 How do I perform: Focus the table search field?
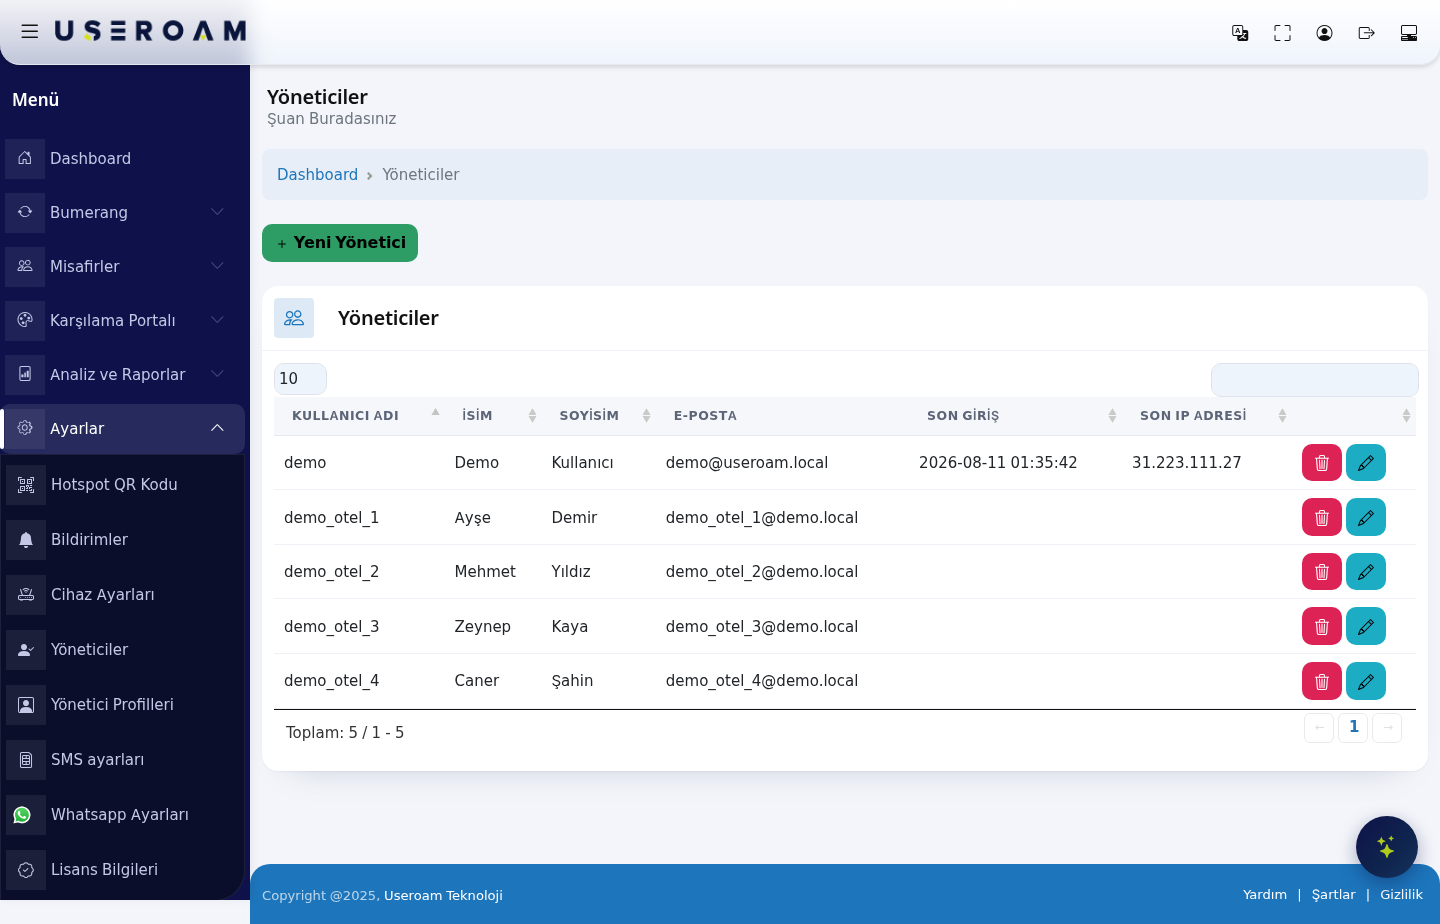tap(1314, 380)
